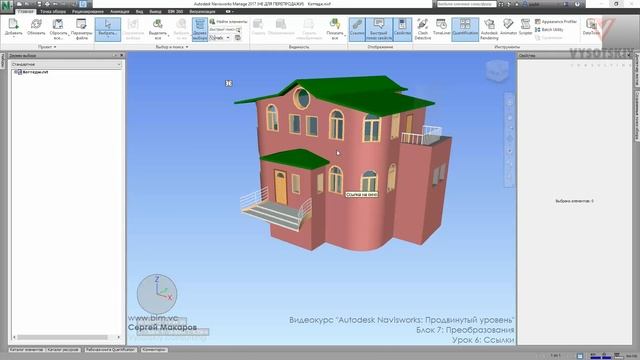
Task: Open the Добавить dropdown arrow
Action: [x=13, y=37]
